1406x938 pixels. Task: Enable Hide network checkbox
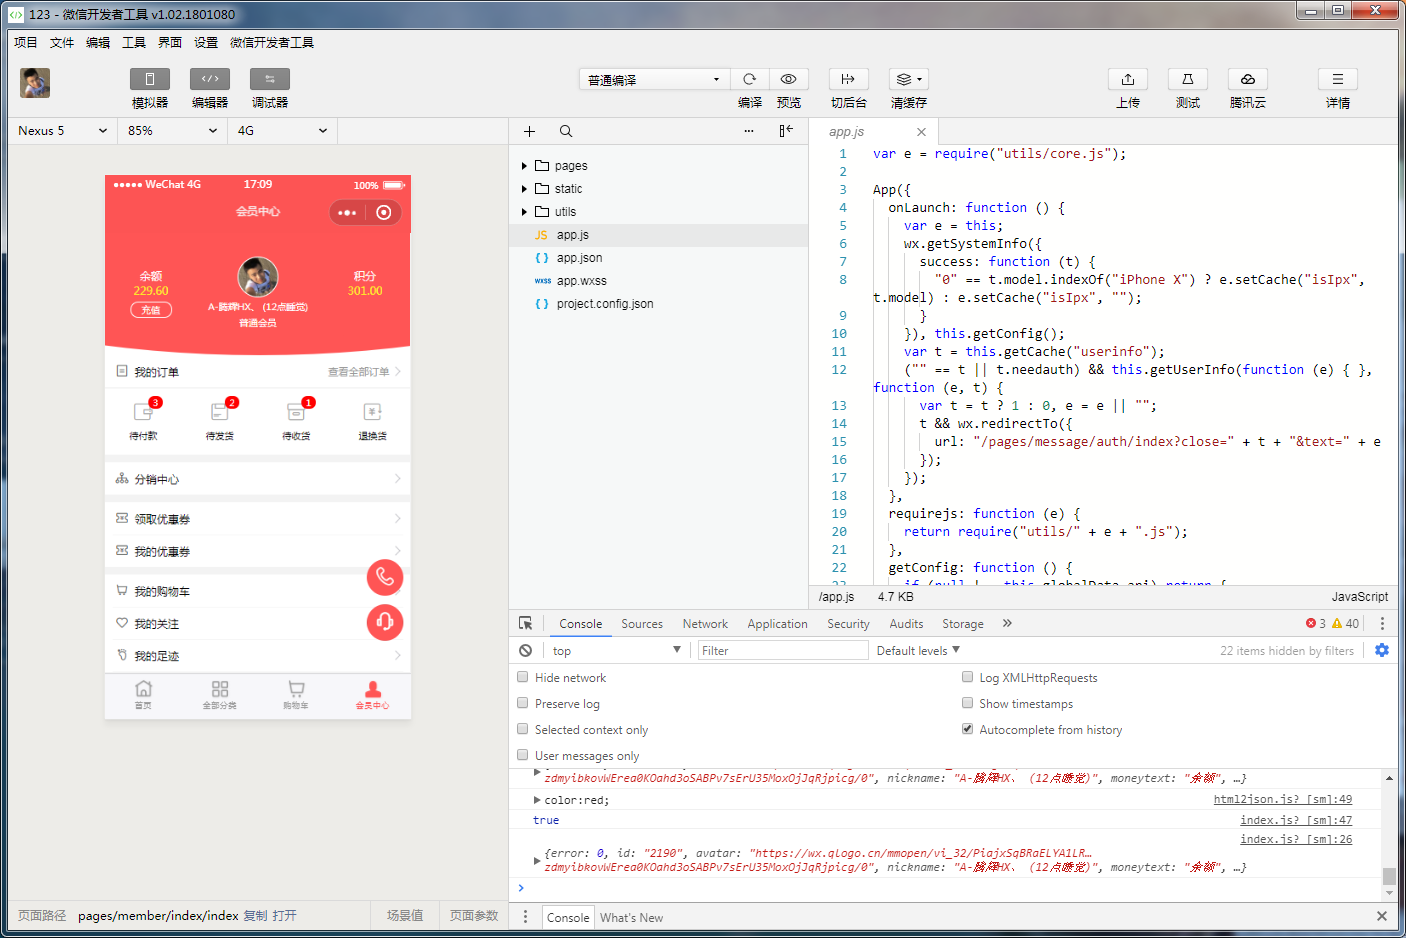(x=523, y=677)
